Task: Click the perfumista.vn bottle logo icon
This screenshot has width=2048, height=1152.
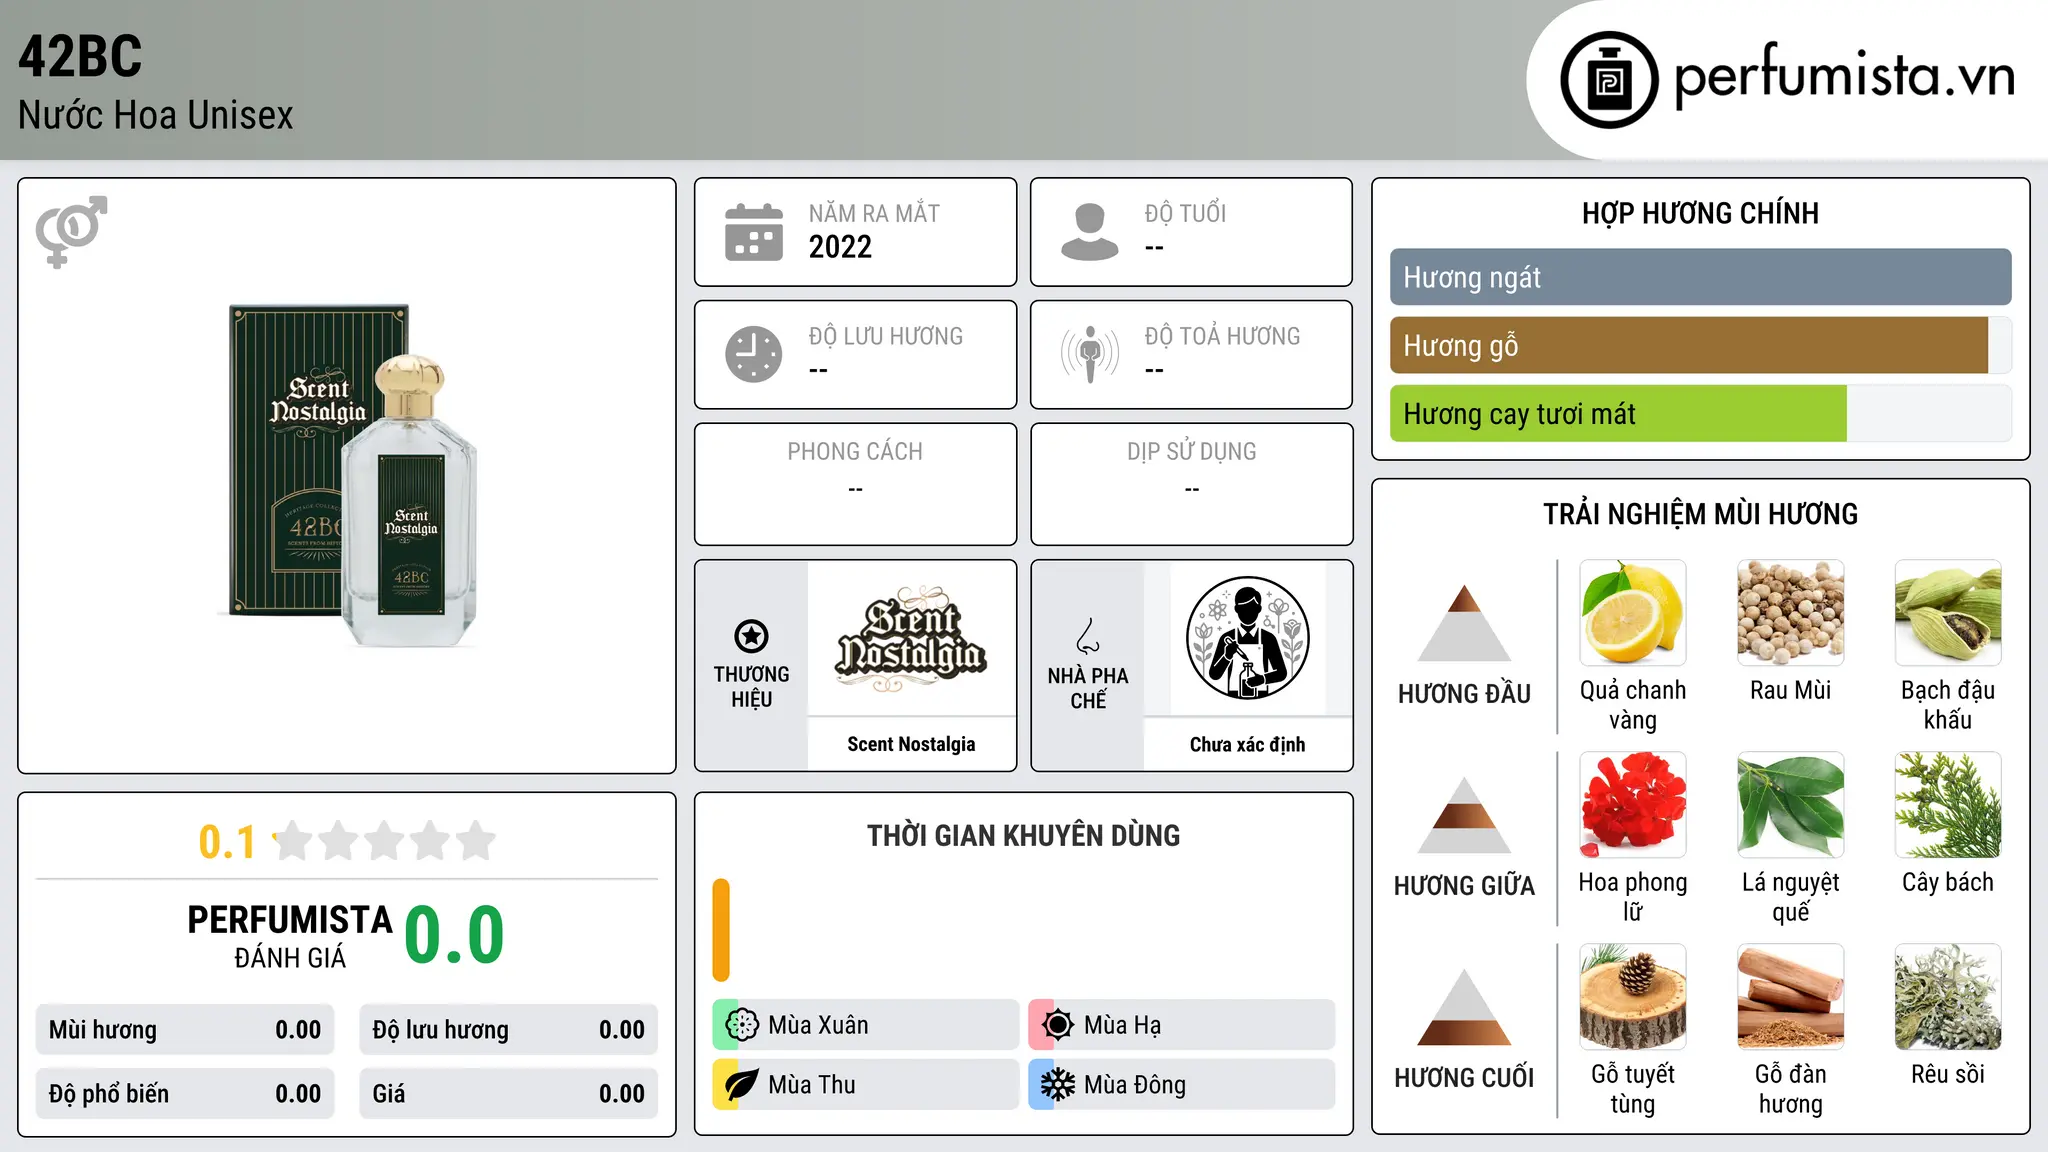Action: point(1609,80)
